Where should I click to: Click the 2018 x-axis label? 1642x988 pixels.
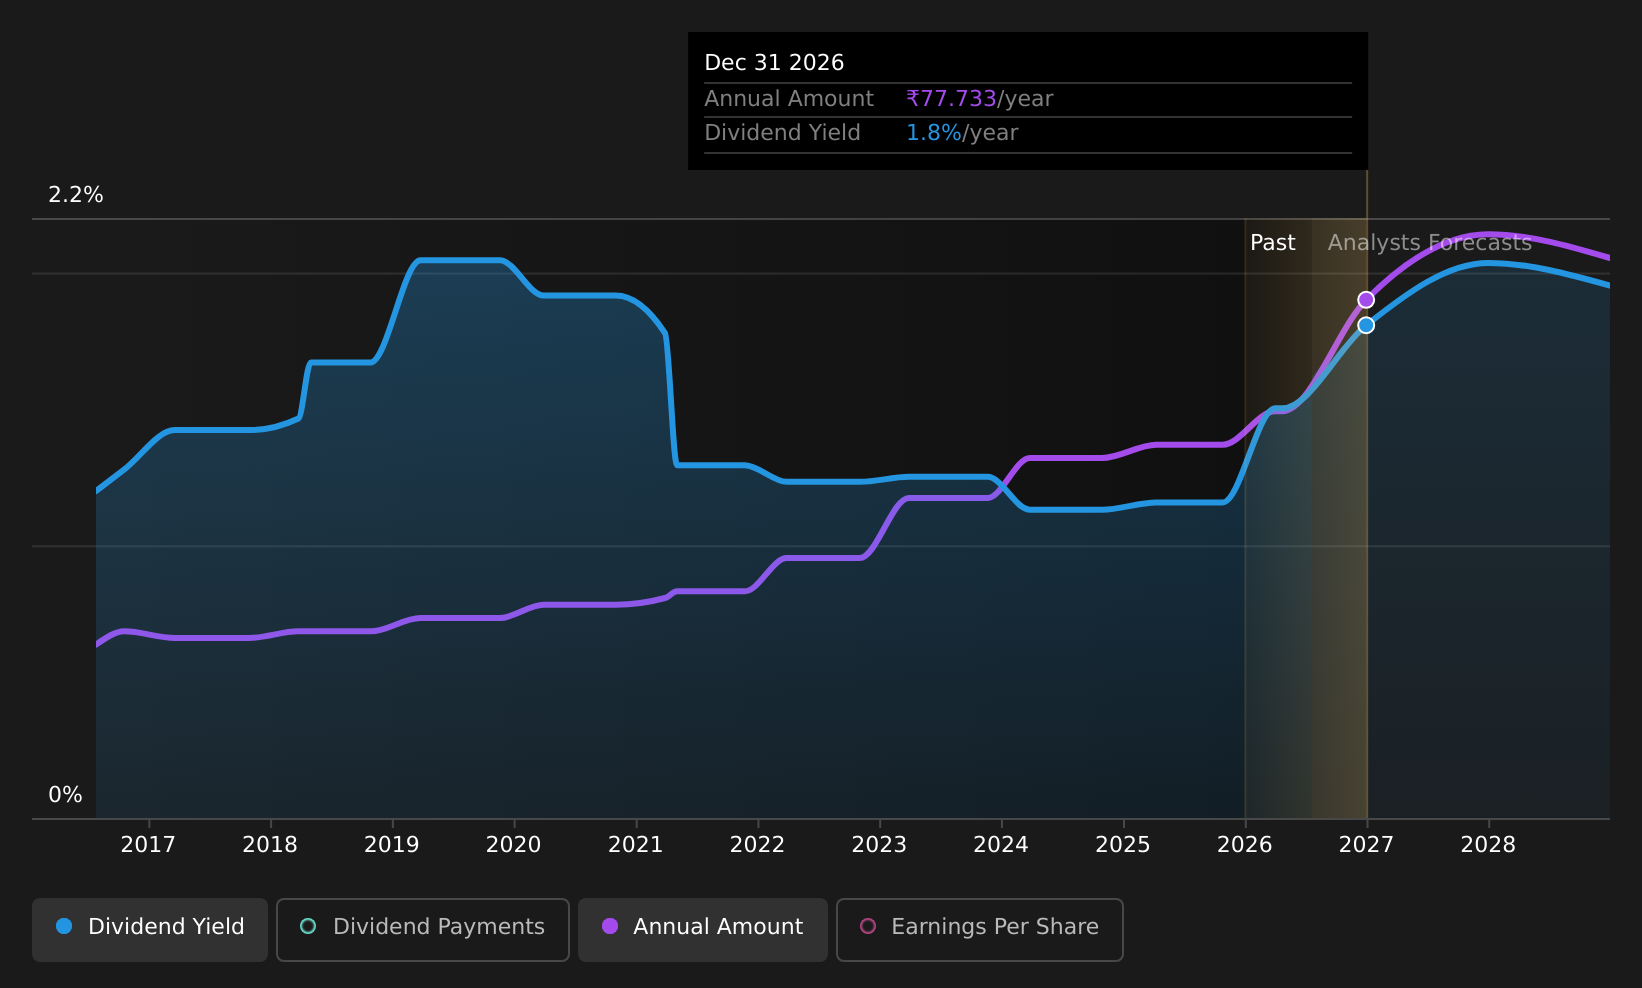270,845
